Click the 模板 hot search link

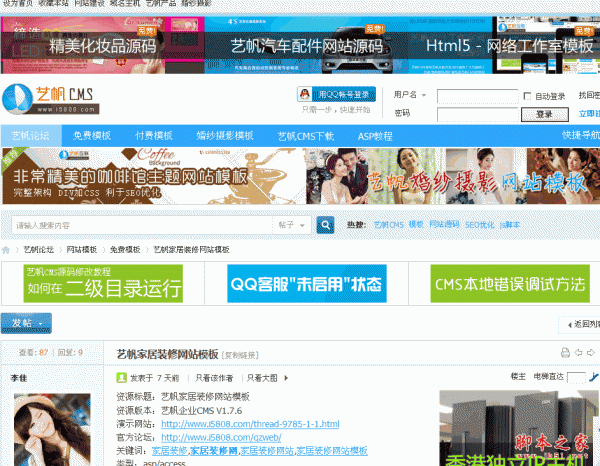pos(416,225)
